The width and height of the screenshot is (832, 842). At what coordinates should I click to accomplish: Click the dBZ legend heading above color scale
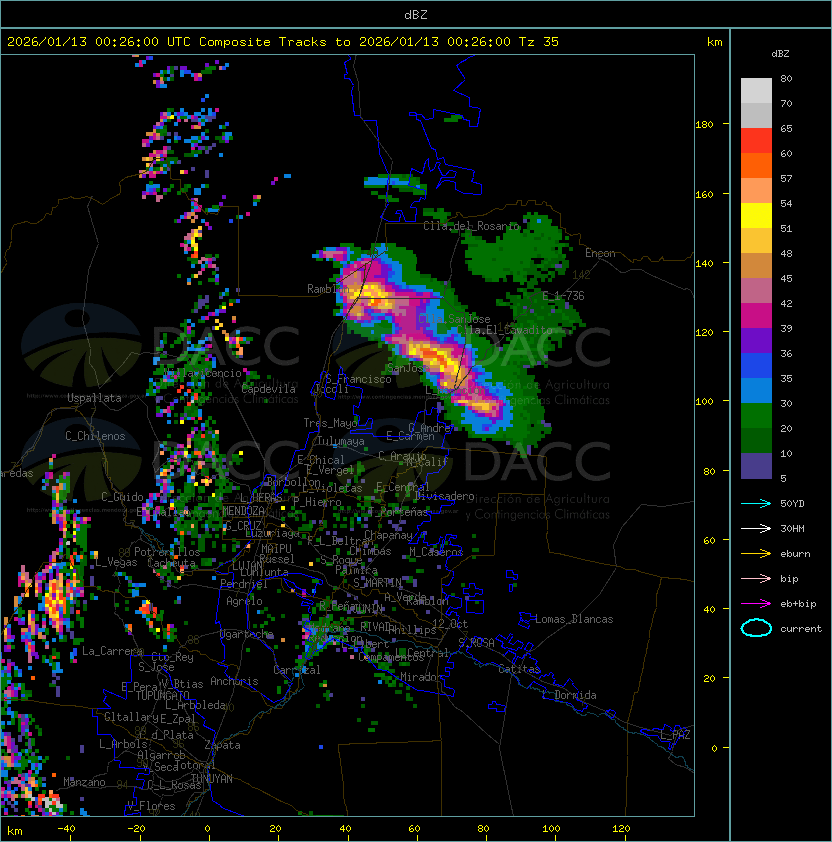pos(780,54)
